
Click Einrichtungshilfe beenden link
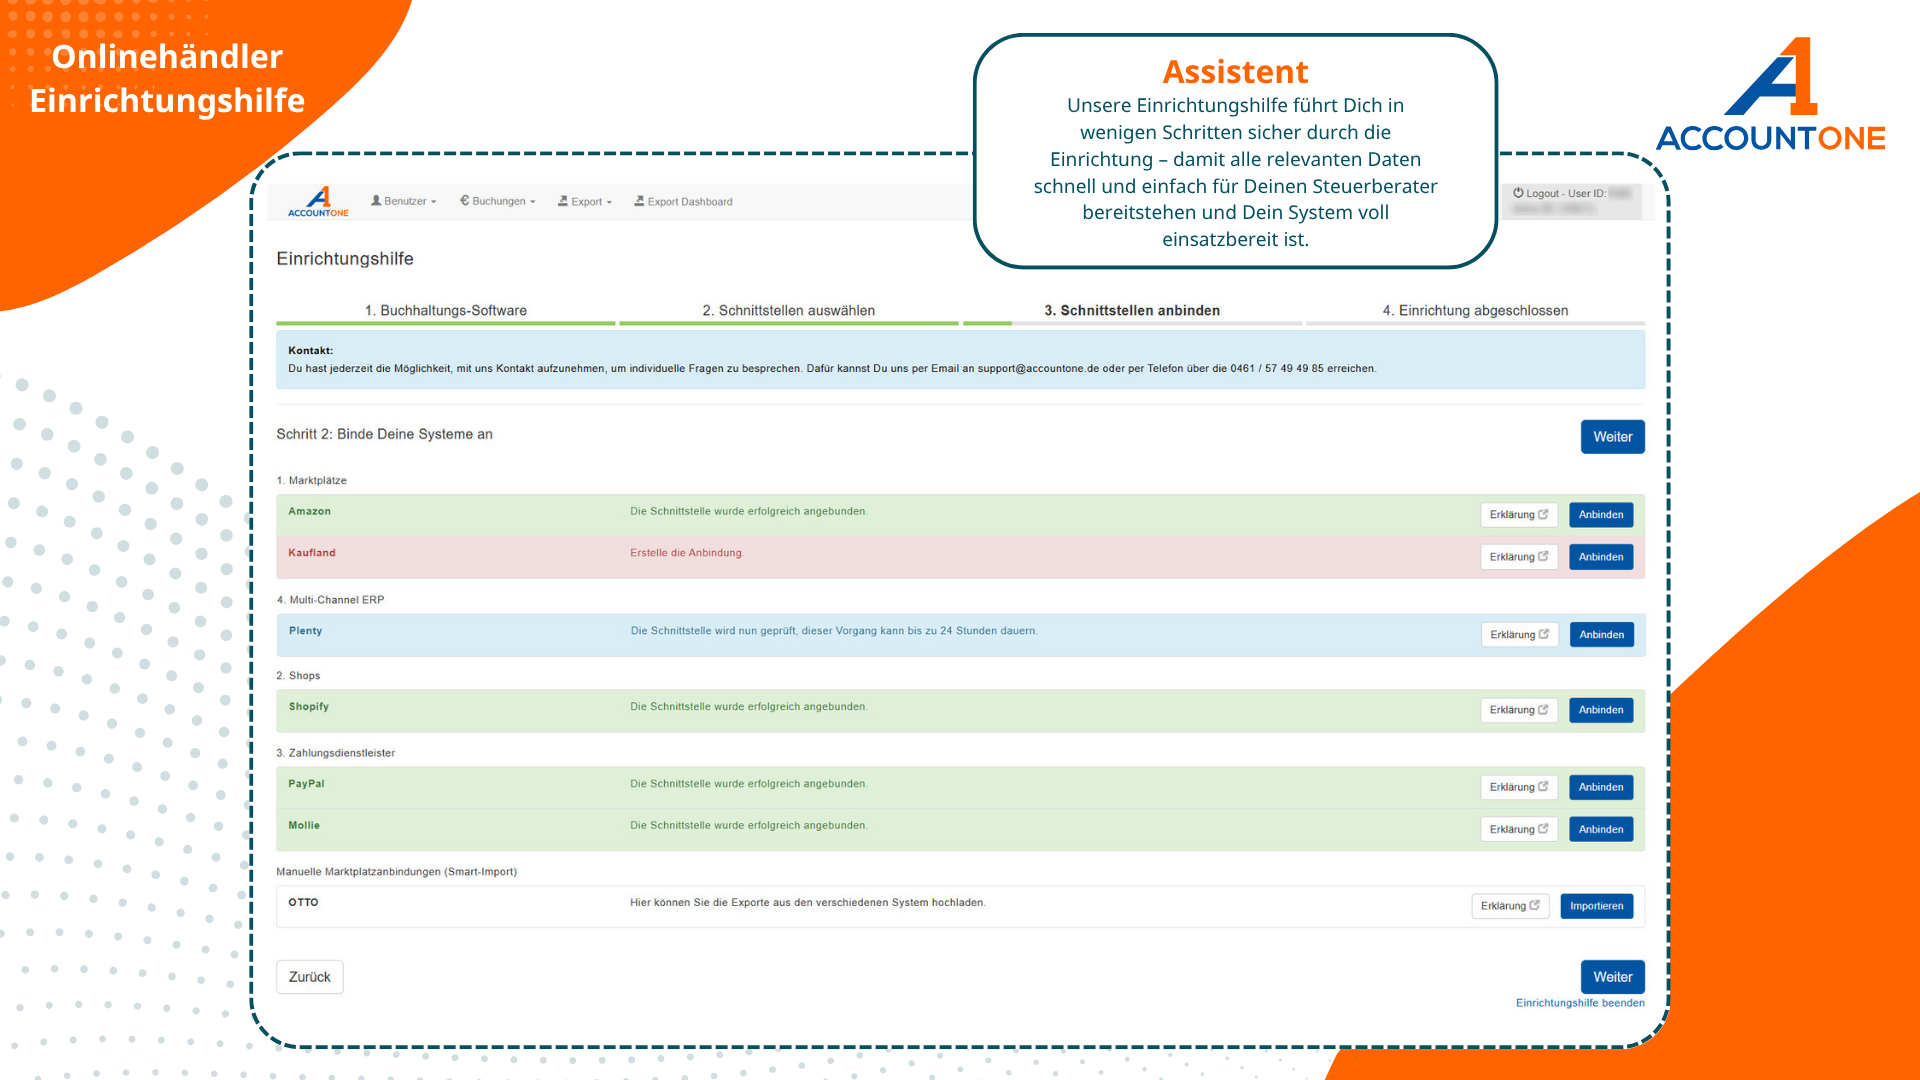point(1579,1003)
